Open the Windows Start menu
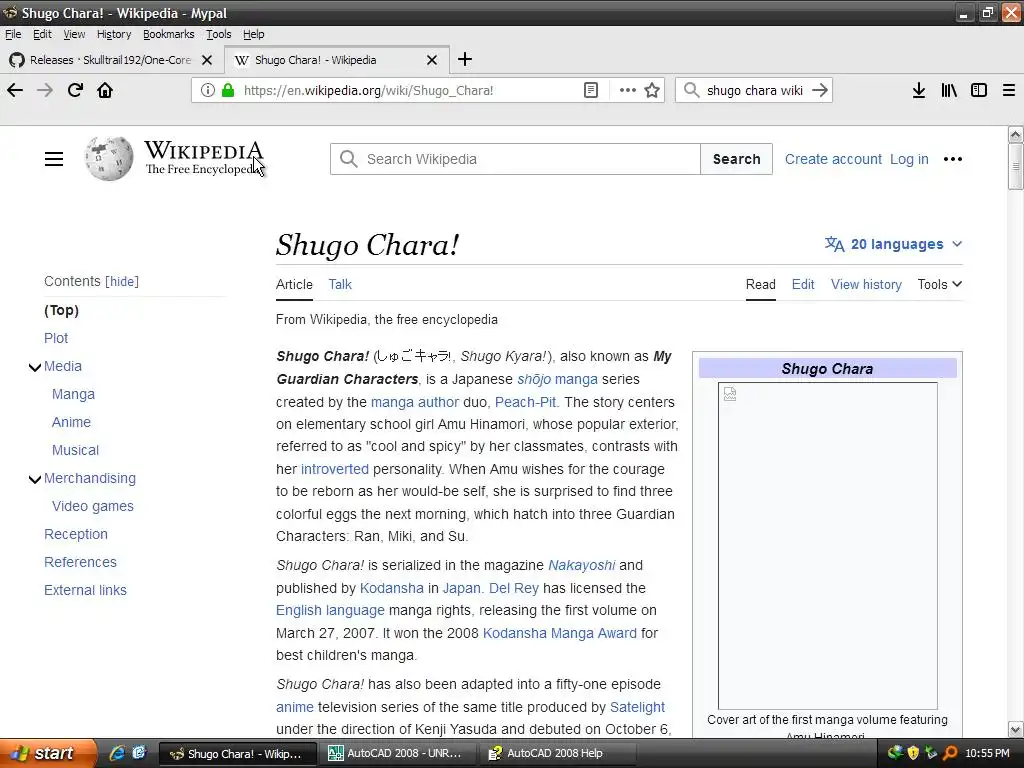Viewport: 1024px width, 768px height. [x=47, y=753]
